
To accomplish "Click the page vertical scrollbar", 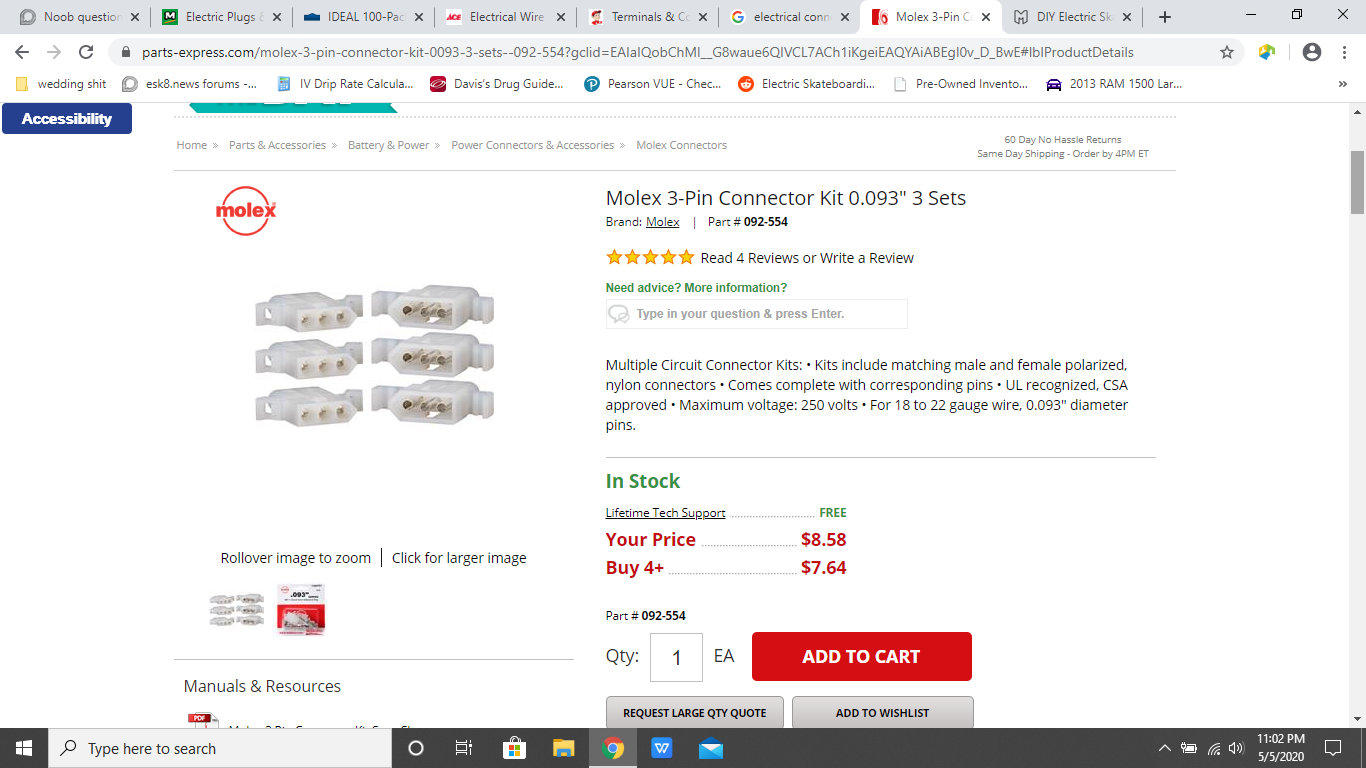I will click(1357, 400).
